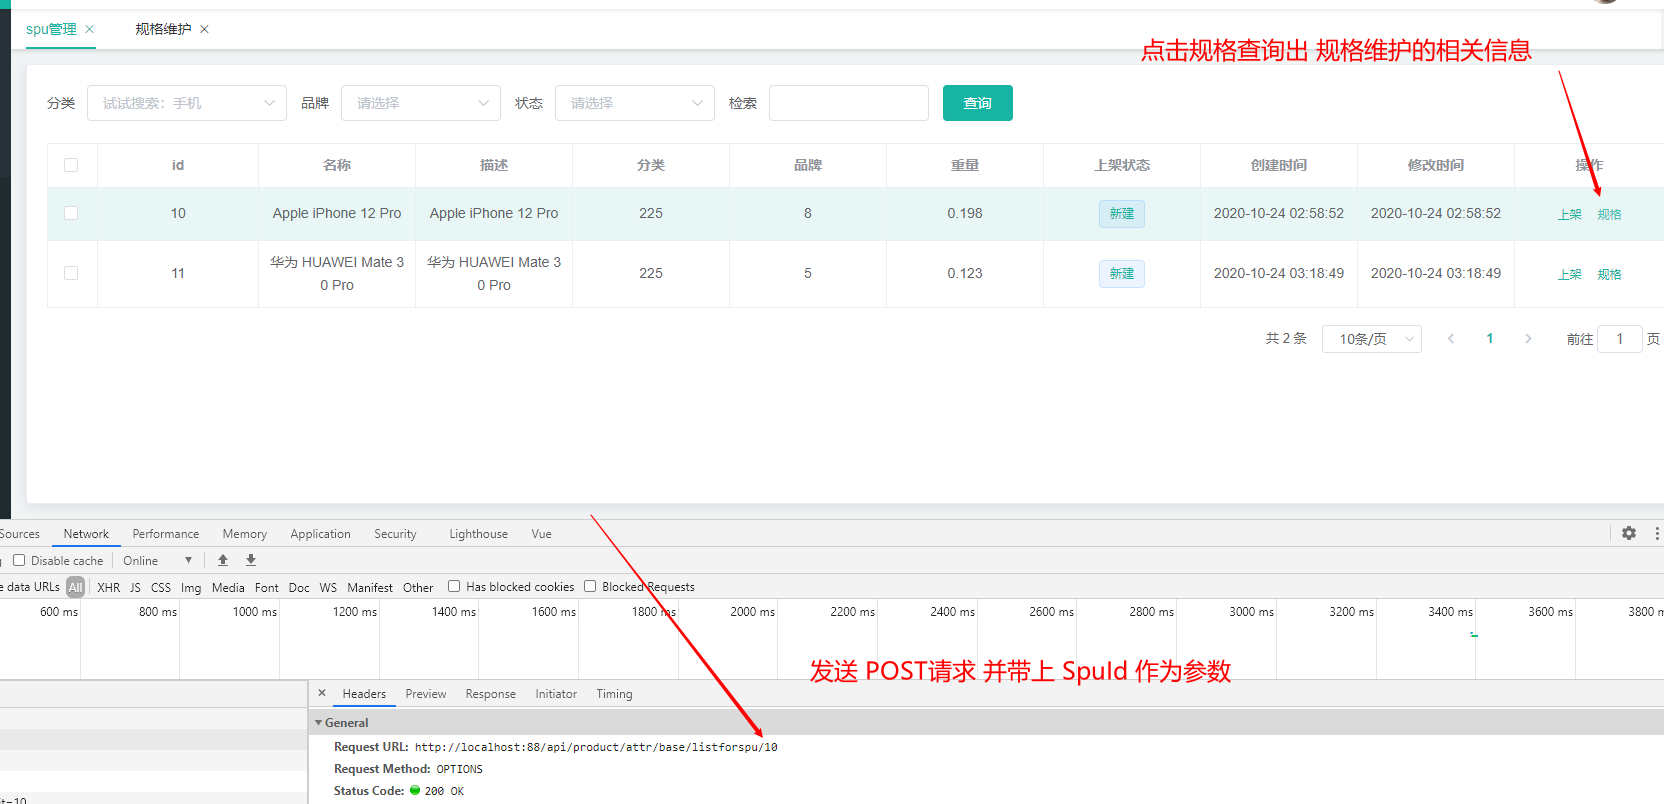The width and height of the screenshot is (1664, 804).
Task: Open the Application DevTools tab
Action: click(x=321, y=534)
